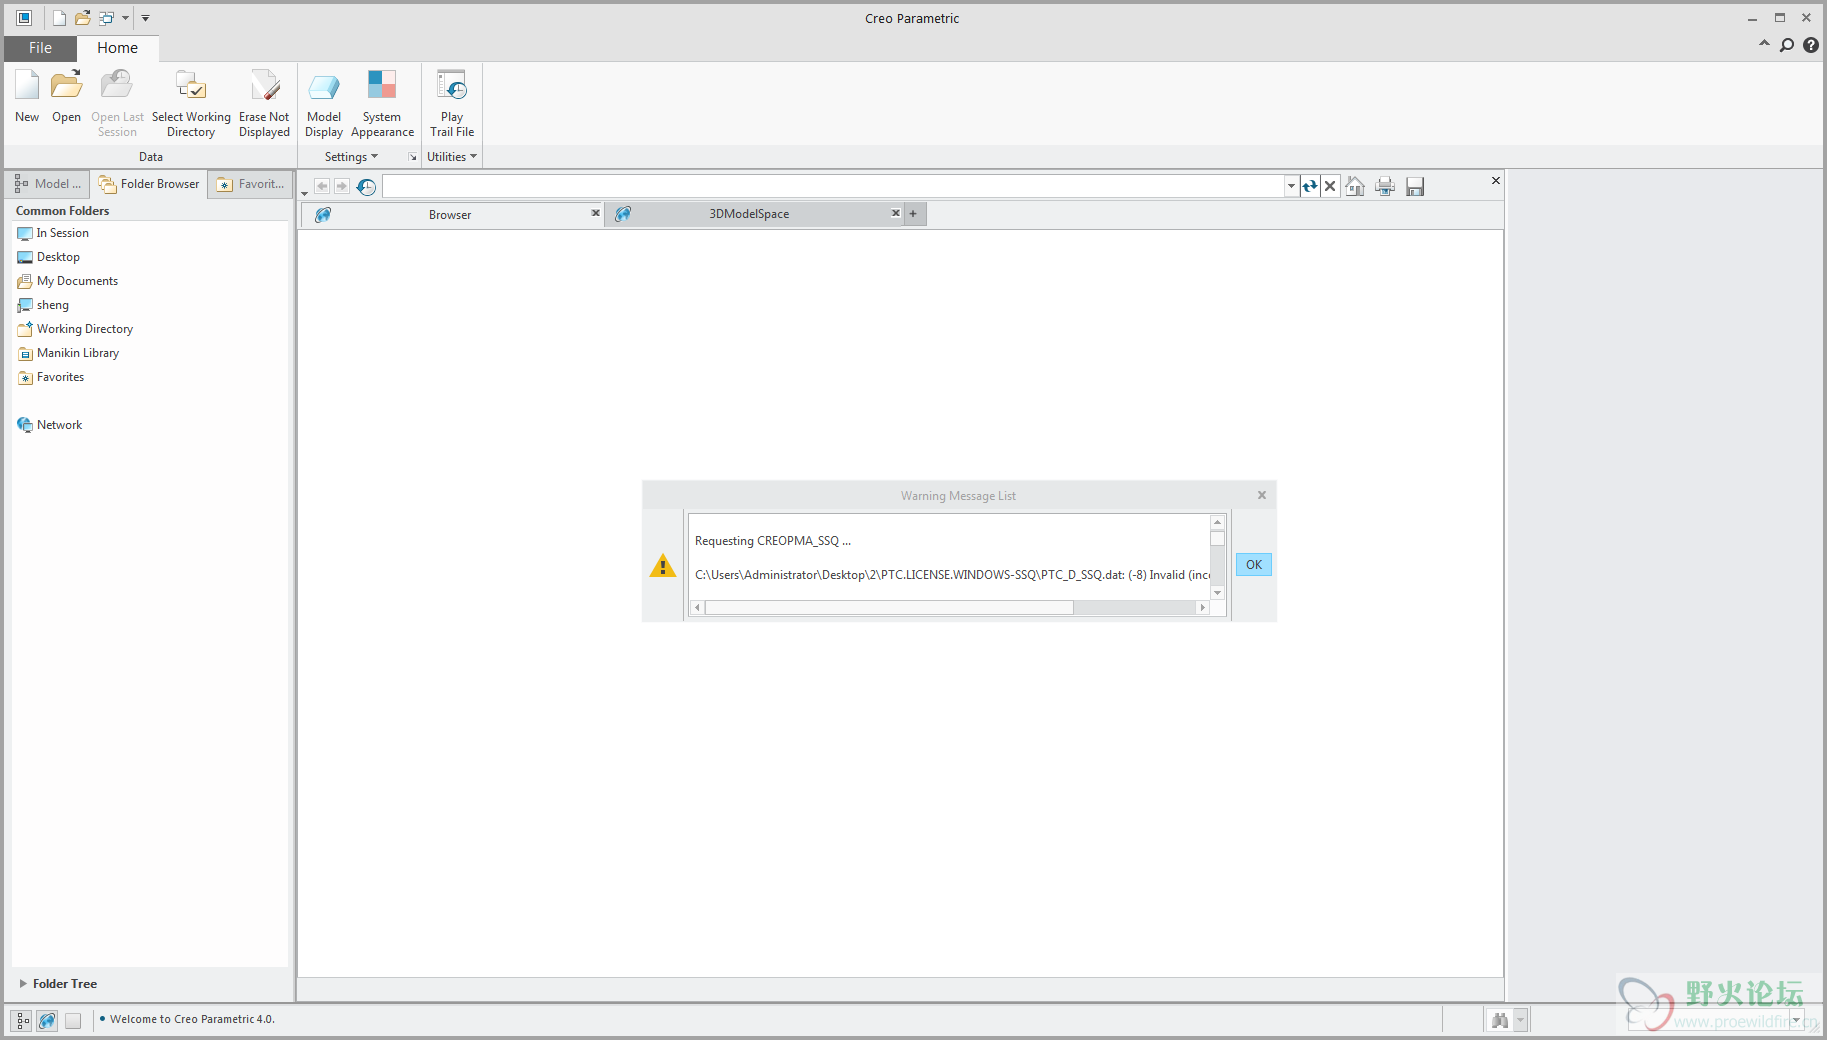Select Network in folder list
The width and height of the screenshot is (1827, 1040).
coord(49,425)
